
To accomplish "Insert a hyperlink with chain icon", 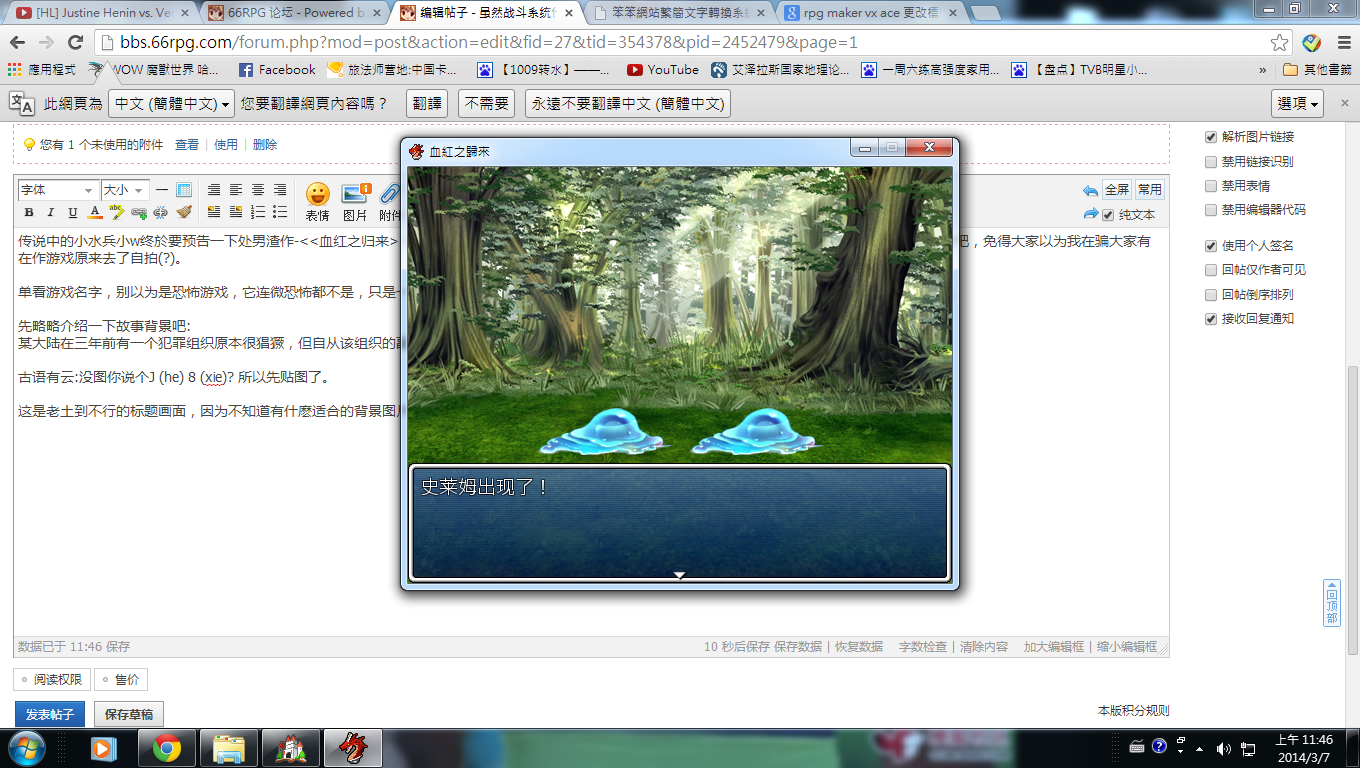I will point(139,212).
